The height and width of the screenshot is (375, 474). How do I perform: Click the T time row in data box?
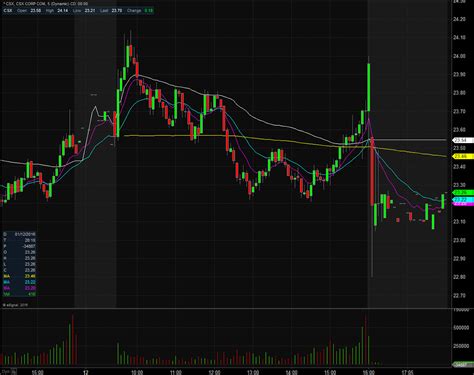click(19, 240)
